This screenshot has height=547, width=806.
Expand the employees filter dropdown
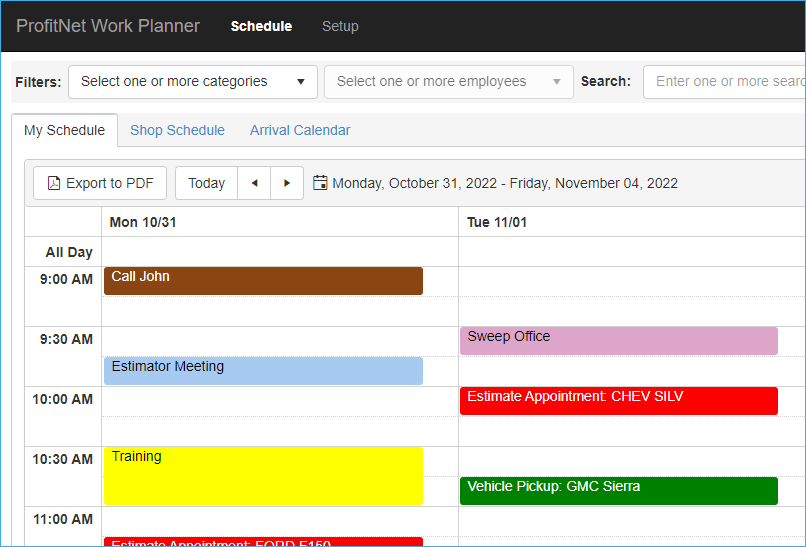448,82
